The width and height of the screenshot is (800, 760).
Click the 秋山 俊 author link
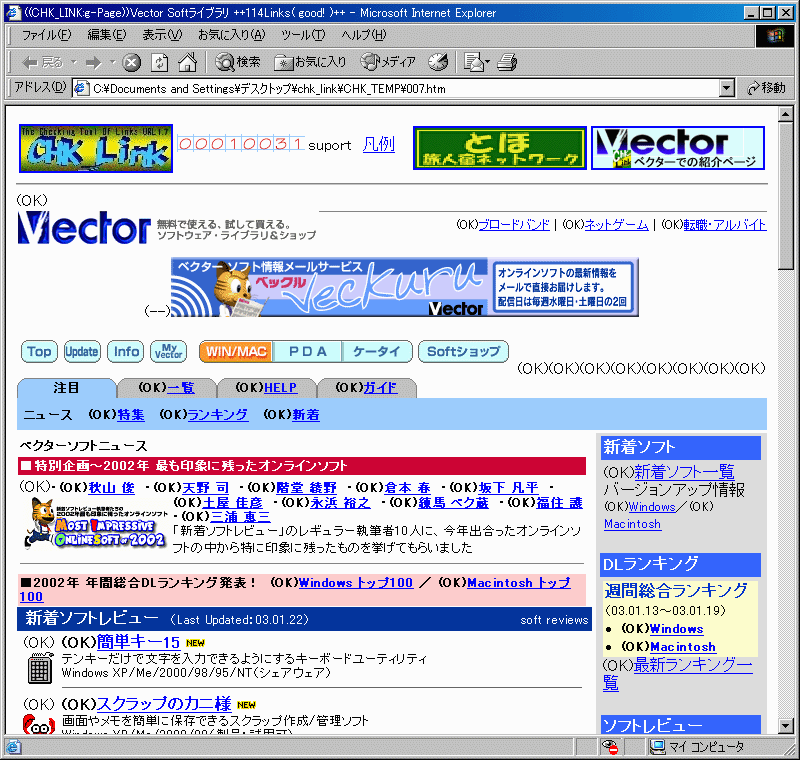[112, 488]
